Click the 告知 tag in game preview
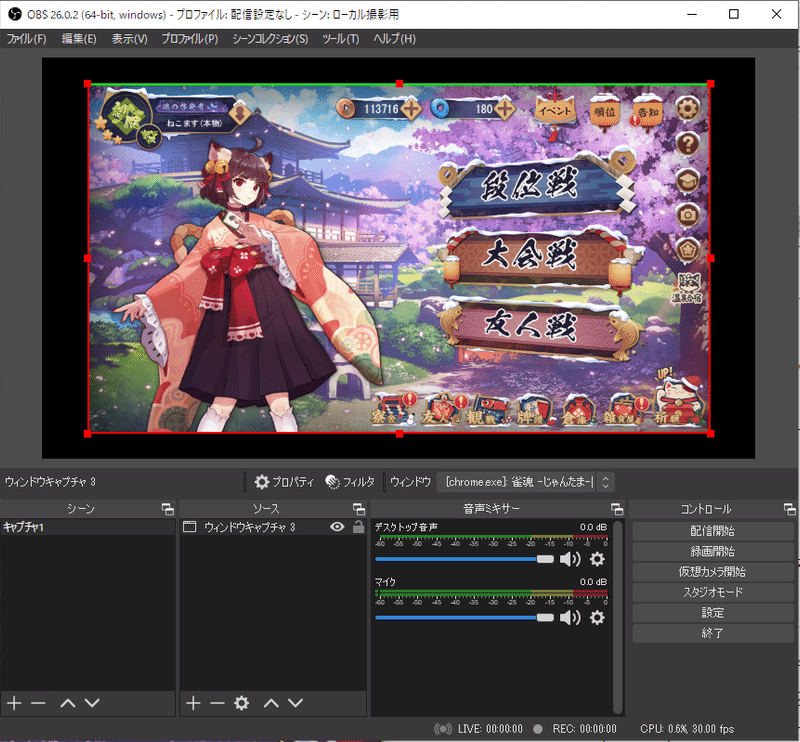The height and width of the screenshot is (742, 800). click(x=647, y=111)
